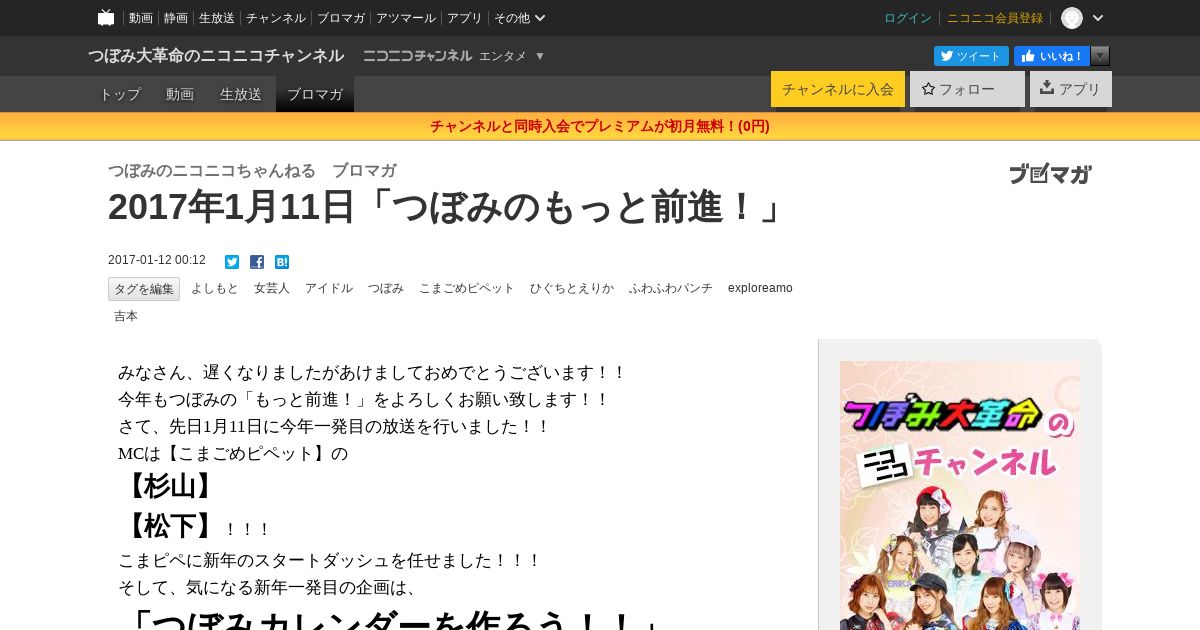Click the Niconico TV logo icon
The image size is (1200, 630).
coord(106,17)
